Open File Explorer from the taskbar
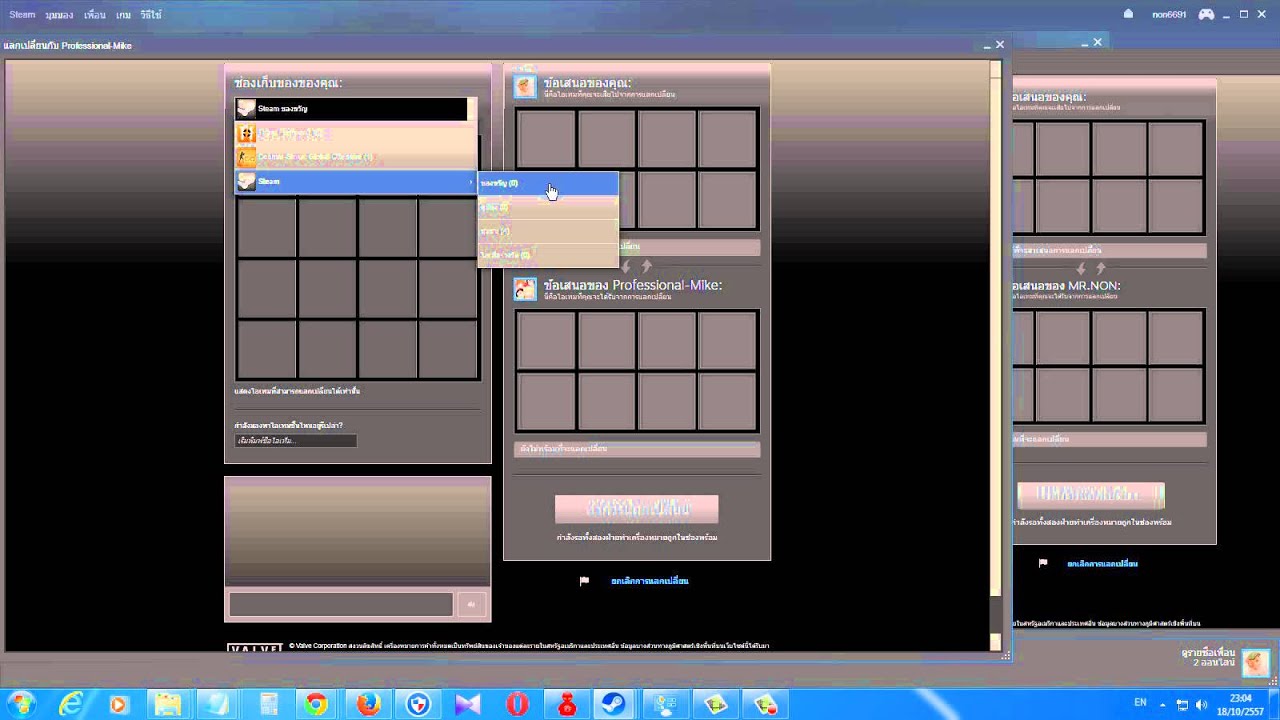The width and height of the screenshot is (1280, 720). (169, 704)
